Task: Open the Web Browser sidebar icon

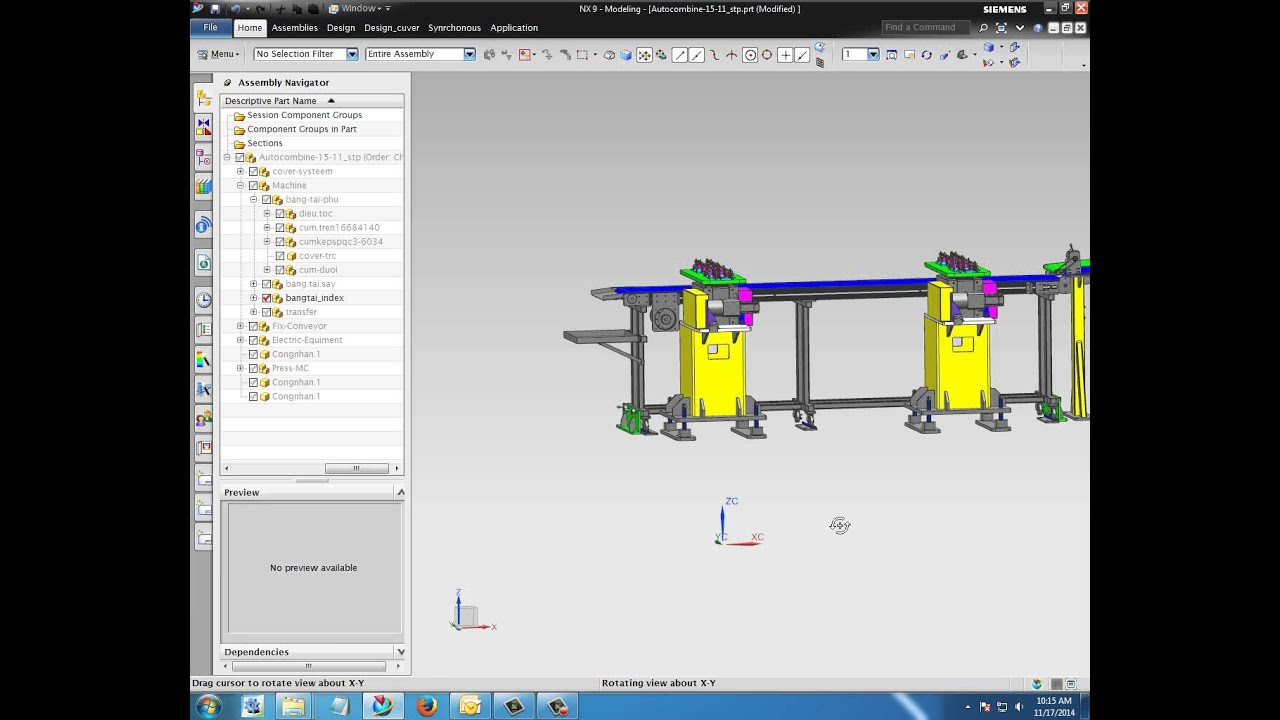Action: click(204, 263)
